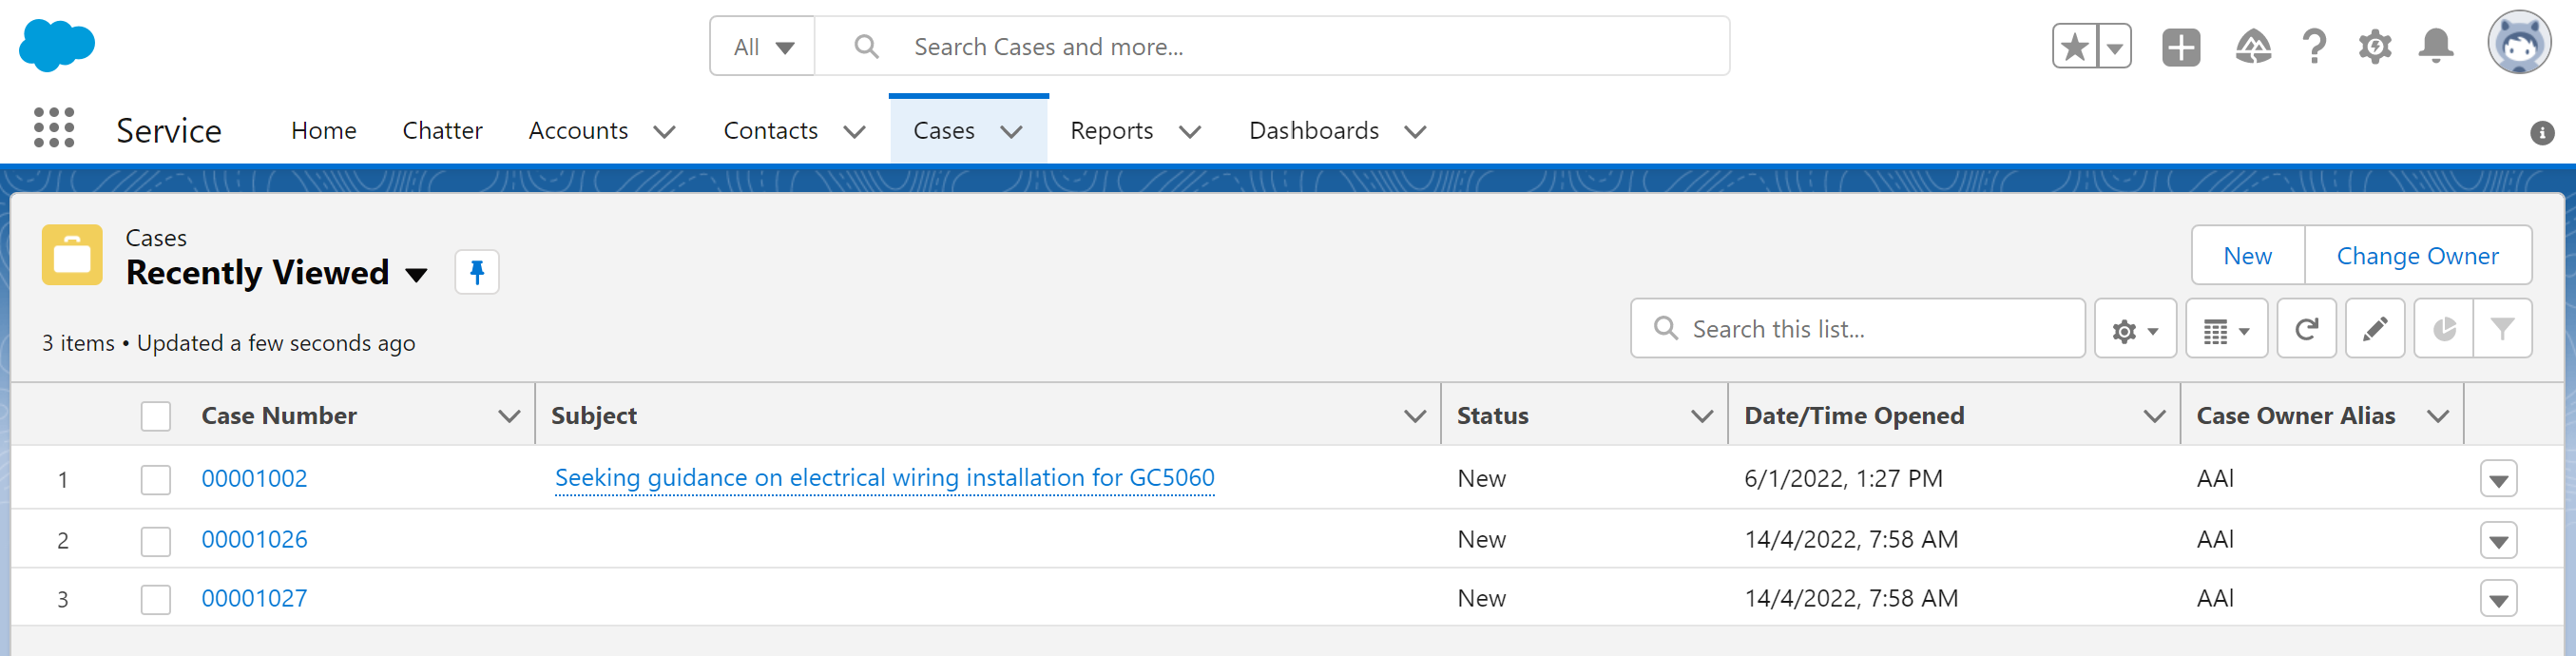This screenshot has height=656, width=2576.
Task: Sort by the Status column header
Action: [x=1492, y=416]
